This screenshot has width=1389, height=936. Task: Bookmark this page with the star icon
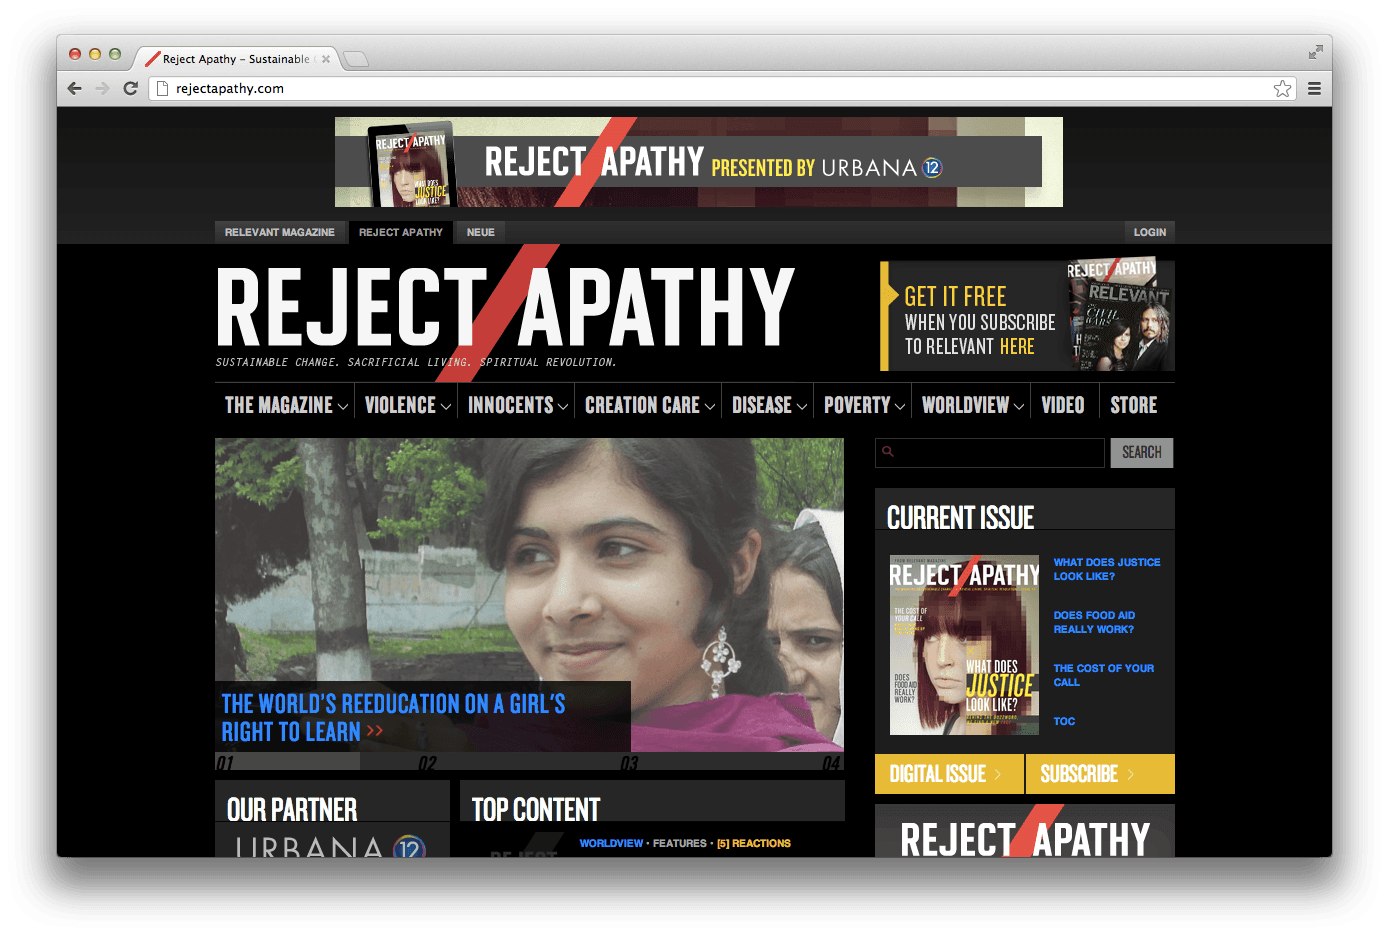(x=1282, y=89)
